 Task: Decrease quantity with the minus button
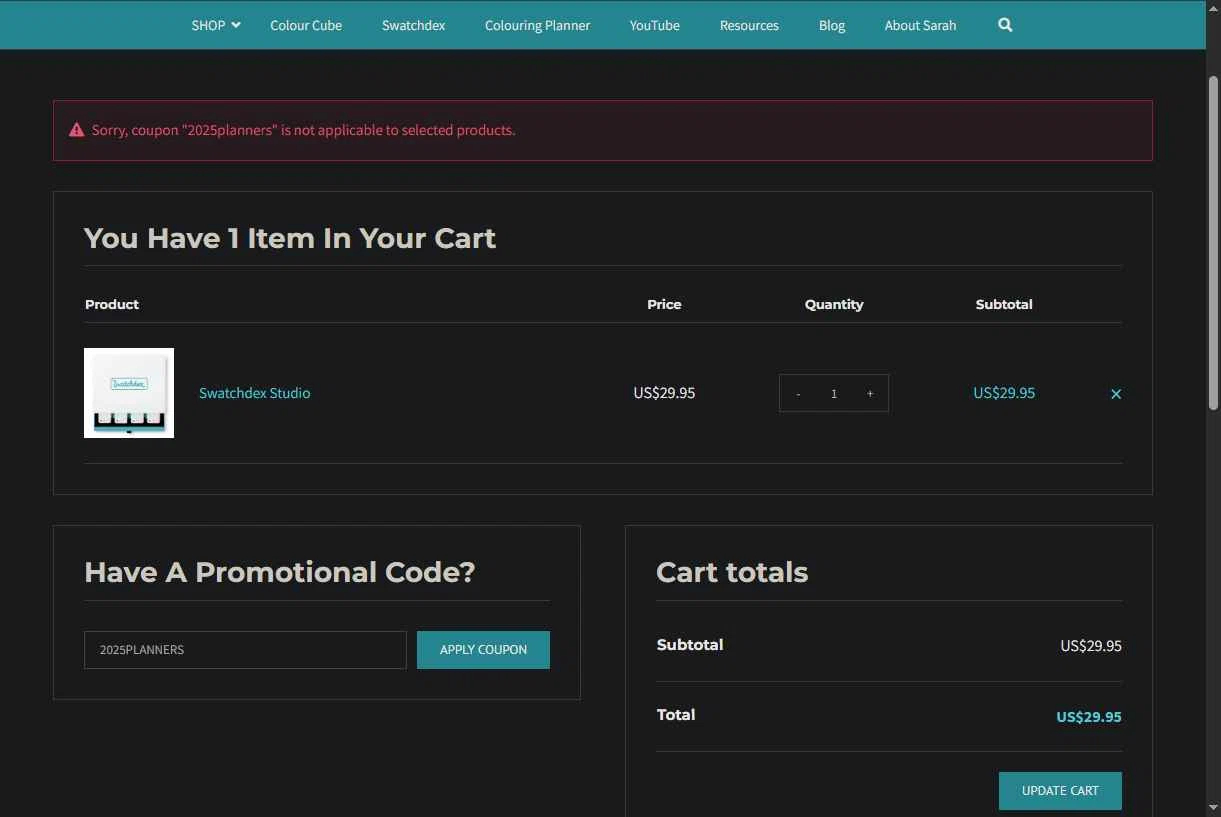[x=798, y=394]
